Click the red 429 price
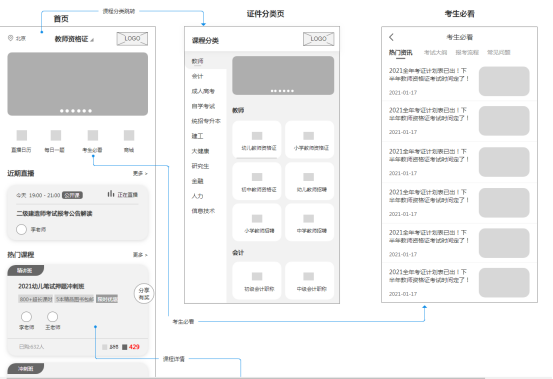The image size is (553, 379). [134, 347]
